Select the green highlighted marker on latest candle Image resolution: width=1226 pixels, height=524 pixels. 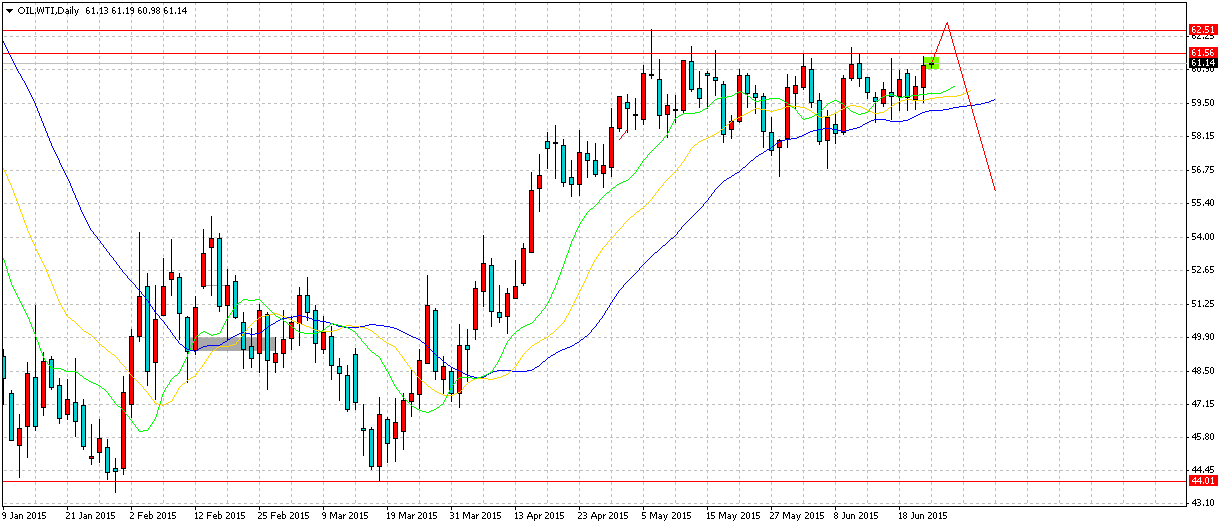pyautogui.click(x=931, y=63)
